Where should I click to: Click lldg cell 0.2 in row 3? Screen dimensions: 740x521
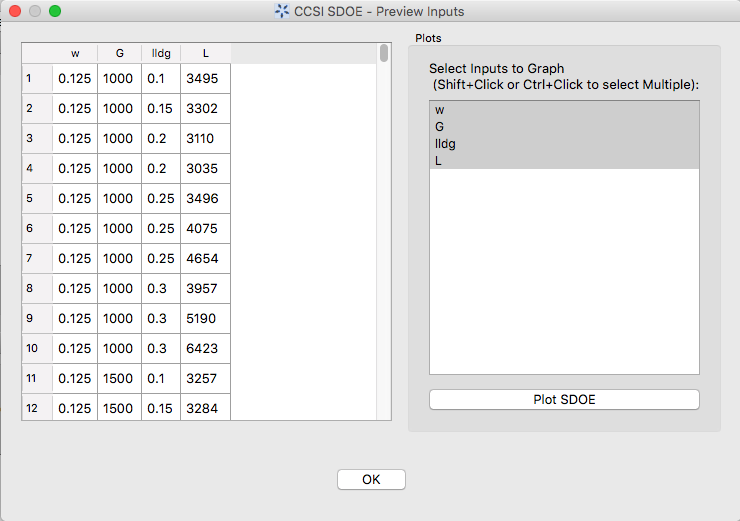[161, 138]
